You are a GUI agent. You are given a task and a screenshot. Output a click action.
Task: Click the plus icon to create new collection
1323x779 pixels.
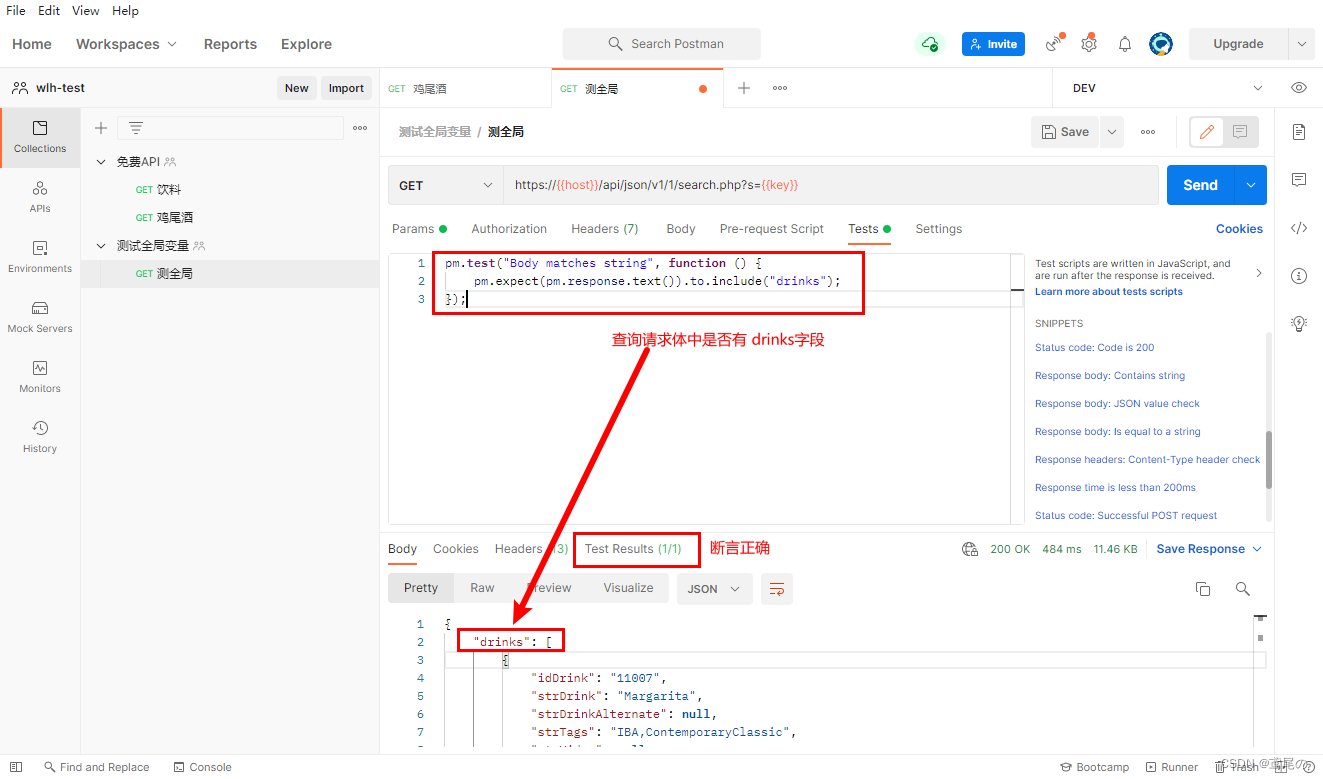click(x=101, y=128)
